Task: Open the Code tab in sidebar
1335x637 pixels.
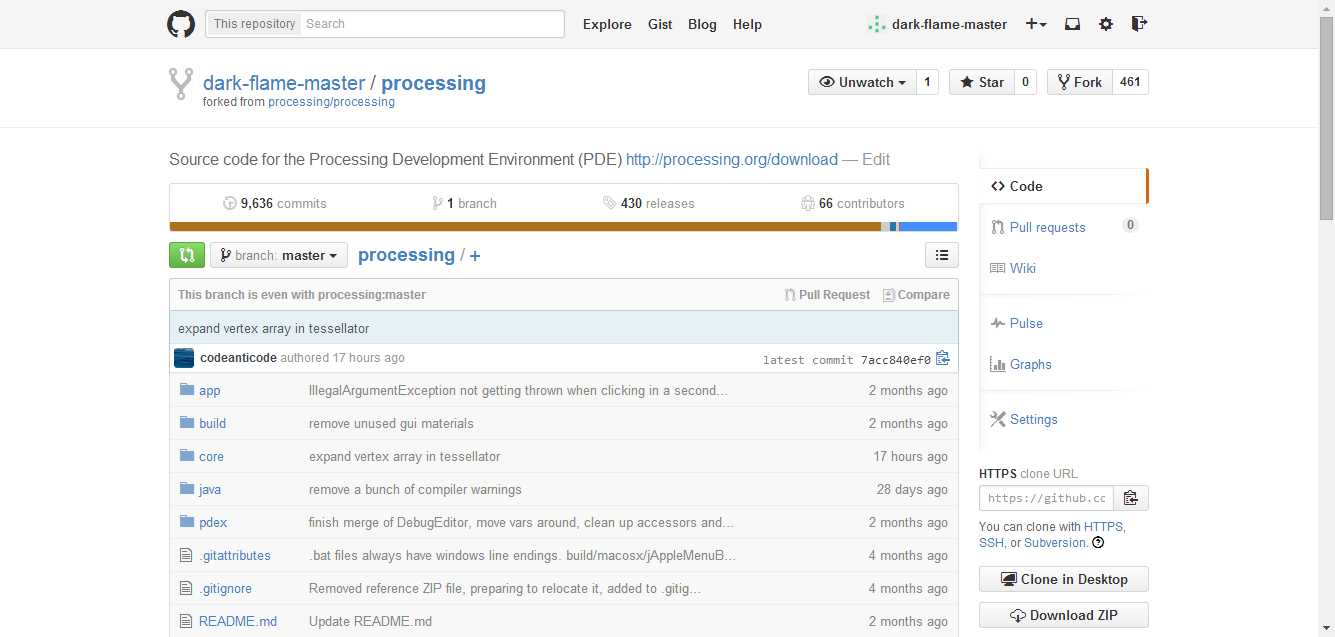Action: 1063,186
